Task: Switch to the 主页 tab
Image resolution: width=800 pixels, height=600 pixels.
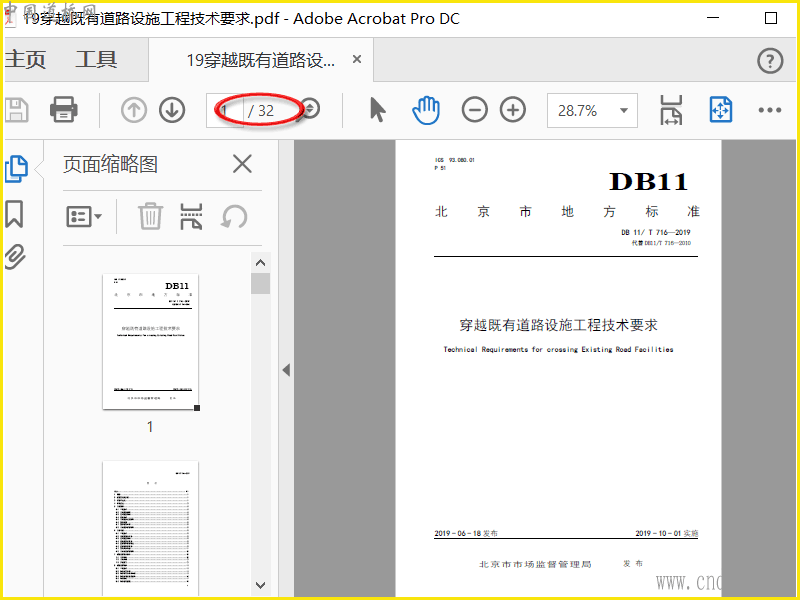Action: click(26, 60)
